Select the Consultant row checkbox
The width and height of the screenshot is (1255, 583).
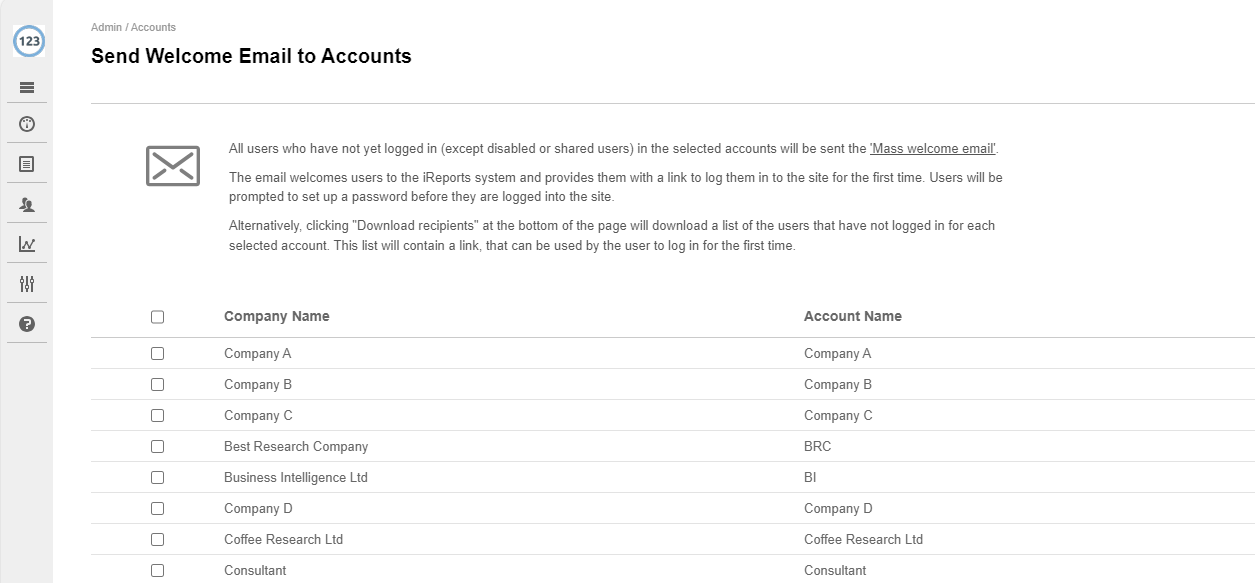coord(157,571)
